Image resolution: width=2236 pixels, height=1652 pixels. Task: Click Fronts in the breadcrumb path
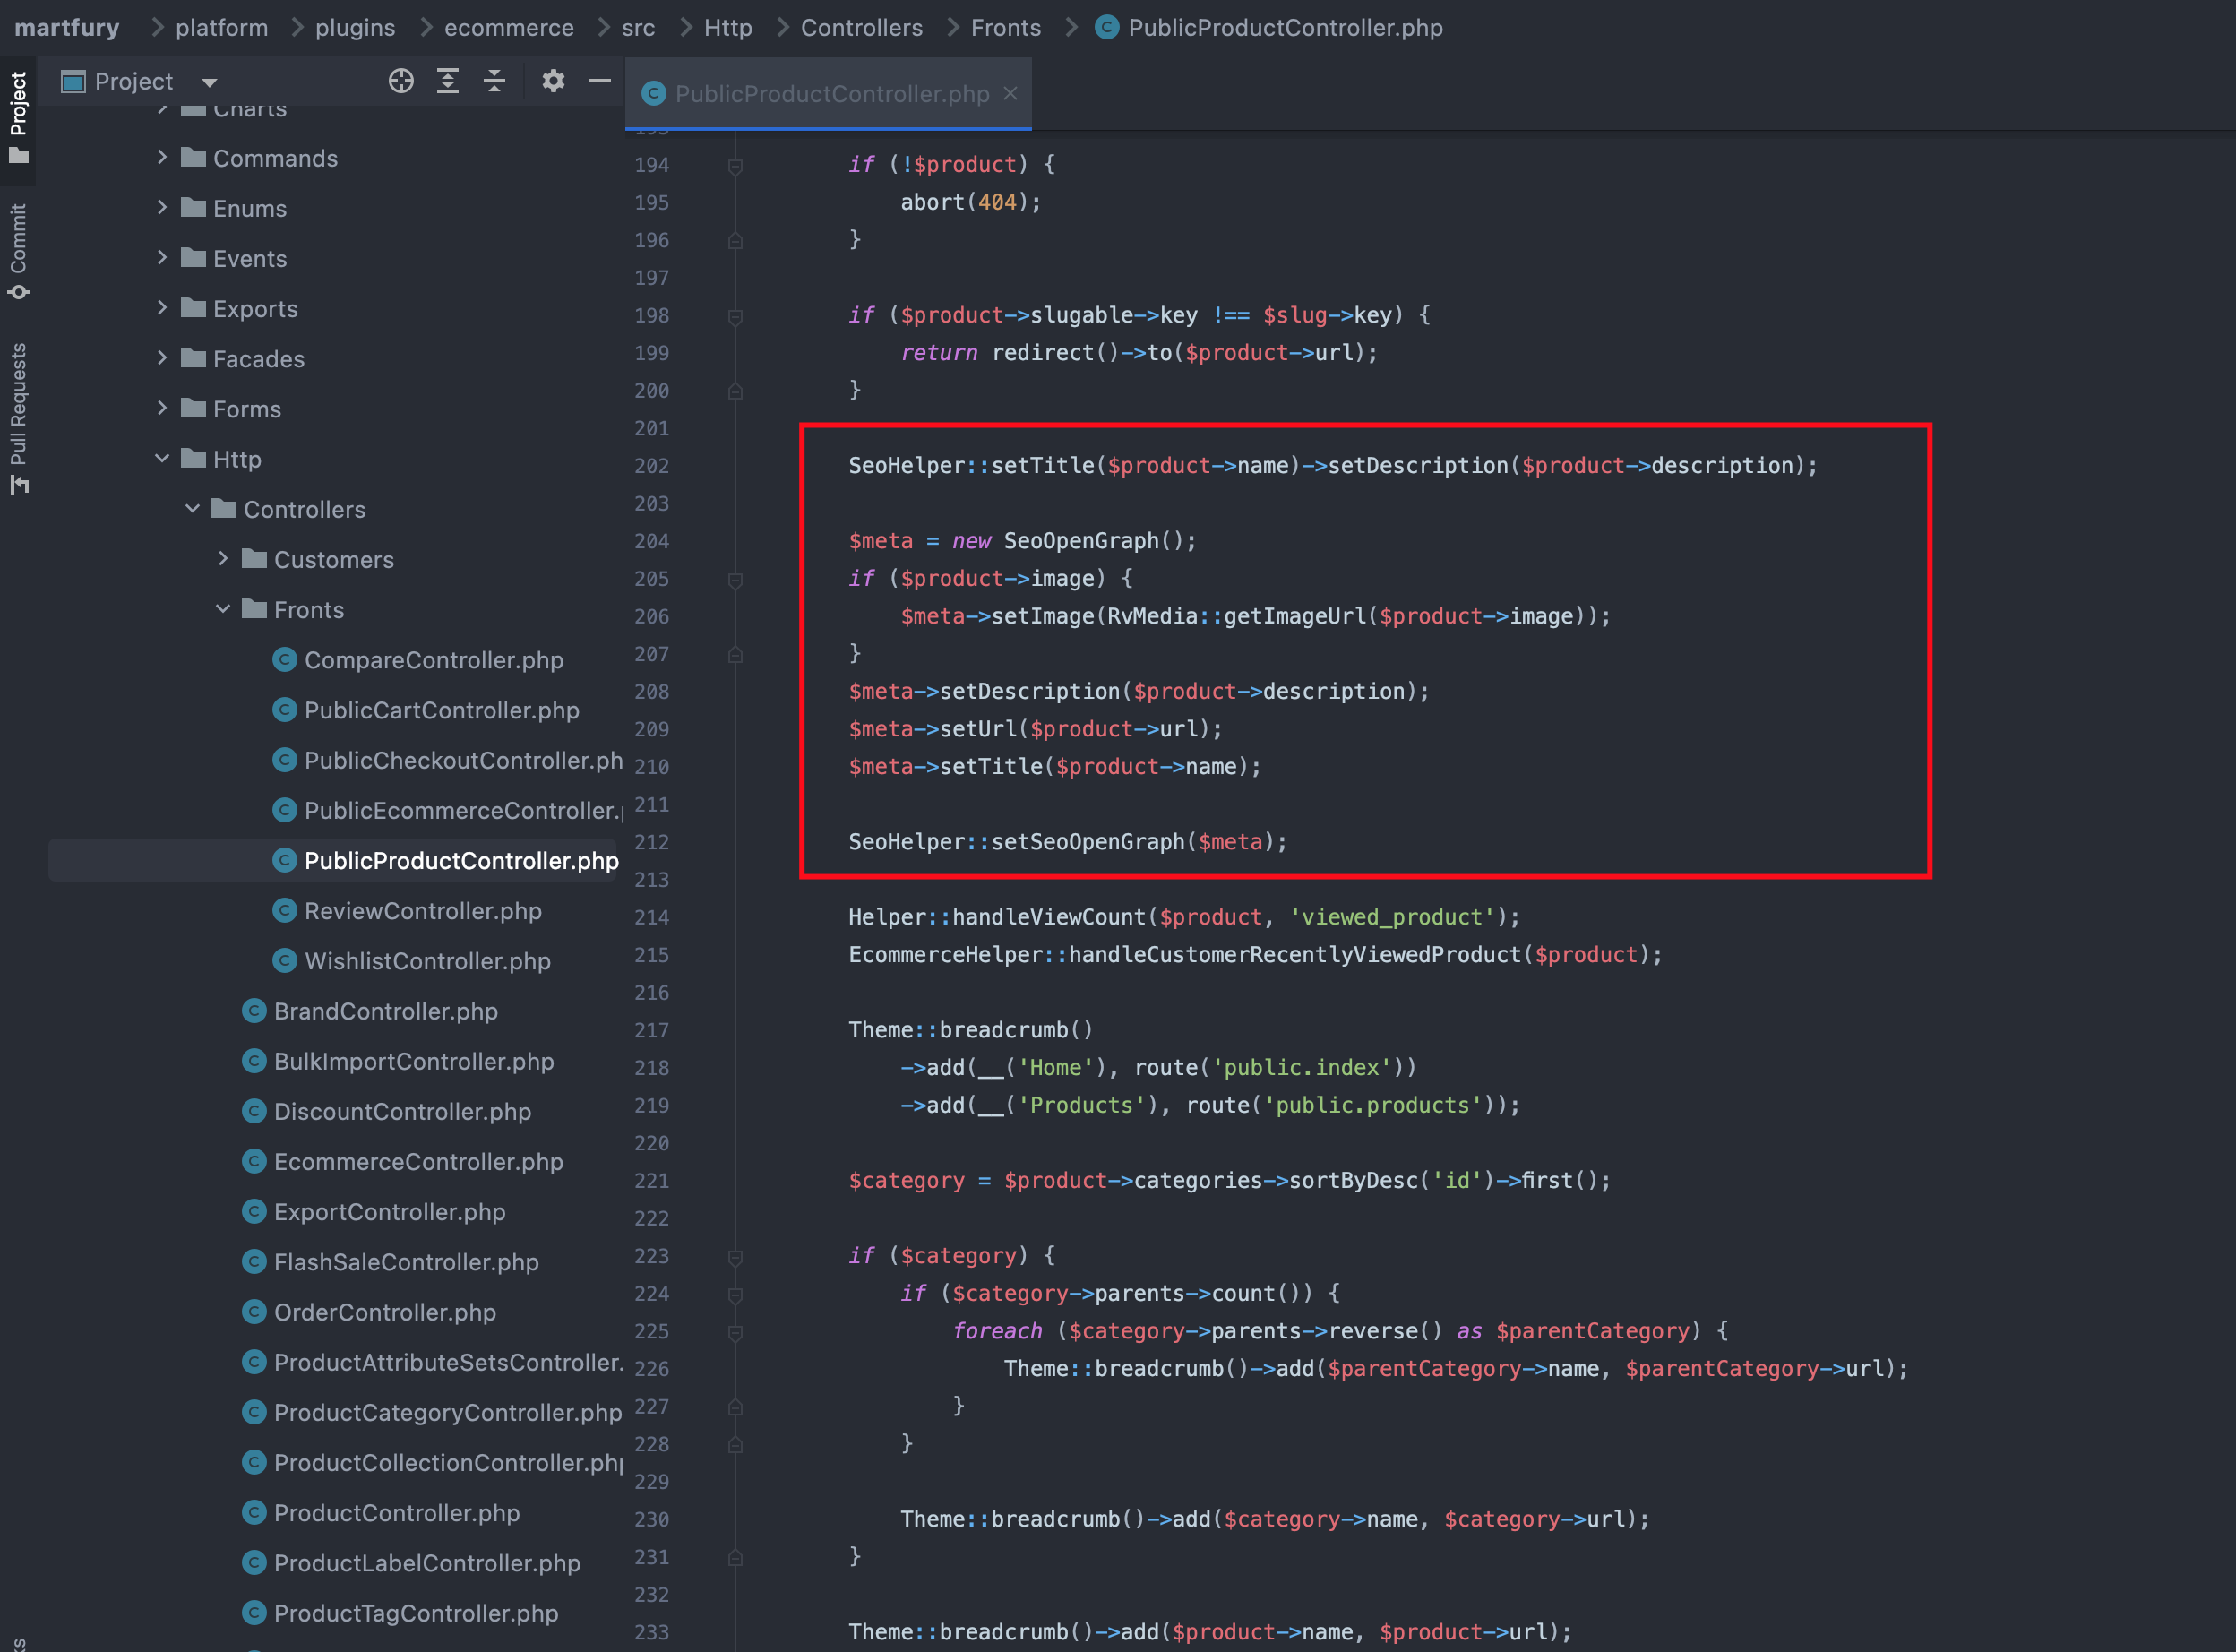click(x=1006, y=27)
